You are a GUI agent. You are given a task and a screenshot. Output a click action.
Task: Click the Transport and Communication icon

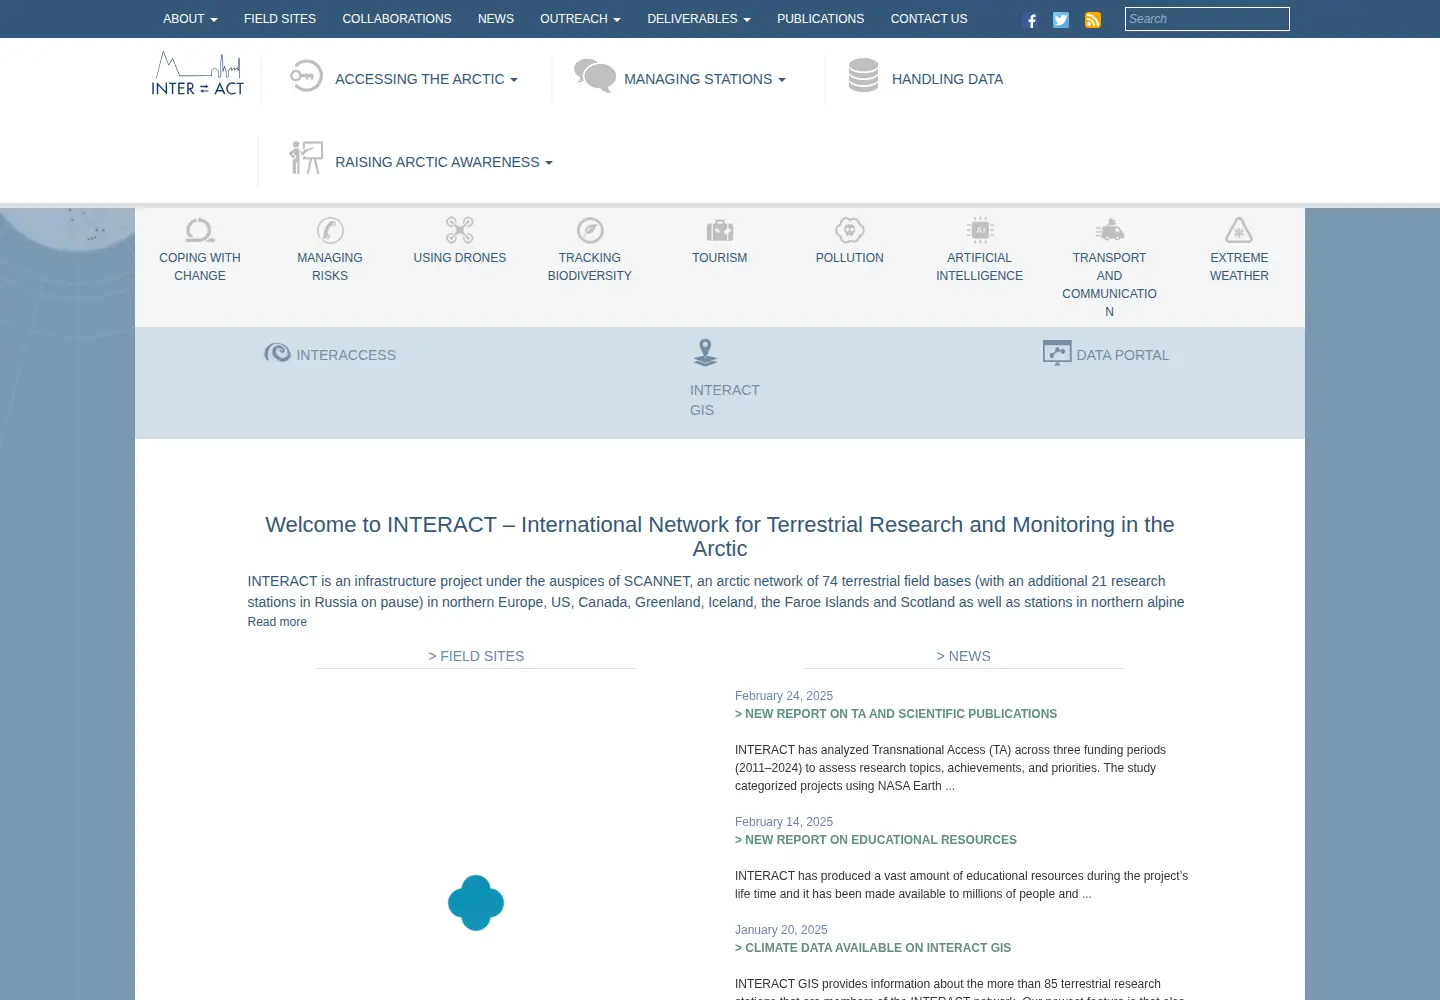pyautogui.click(x=1110, y=231)
